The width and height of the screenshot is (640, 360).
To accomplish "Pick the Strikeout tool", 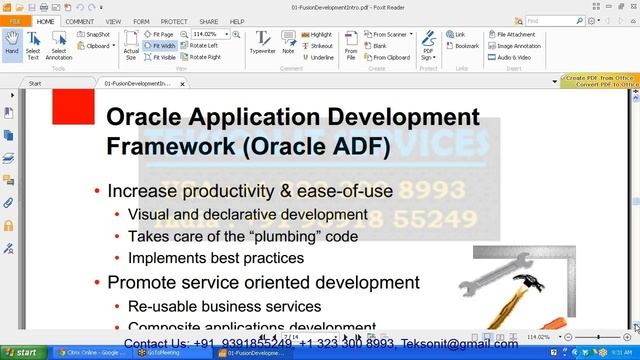I will (x=318, y=46).
